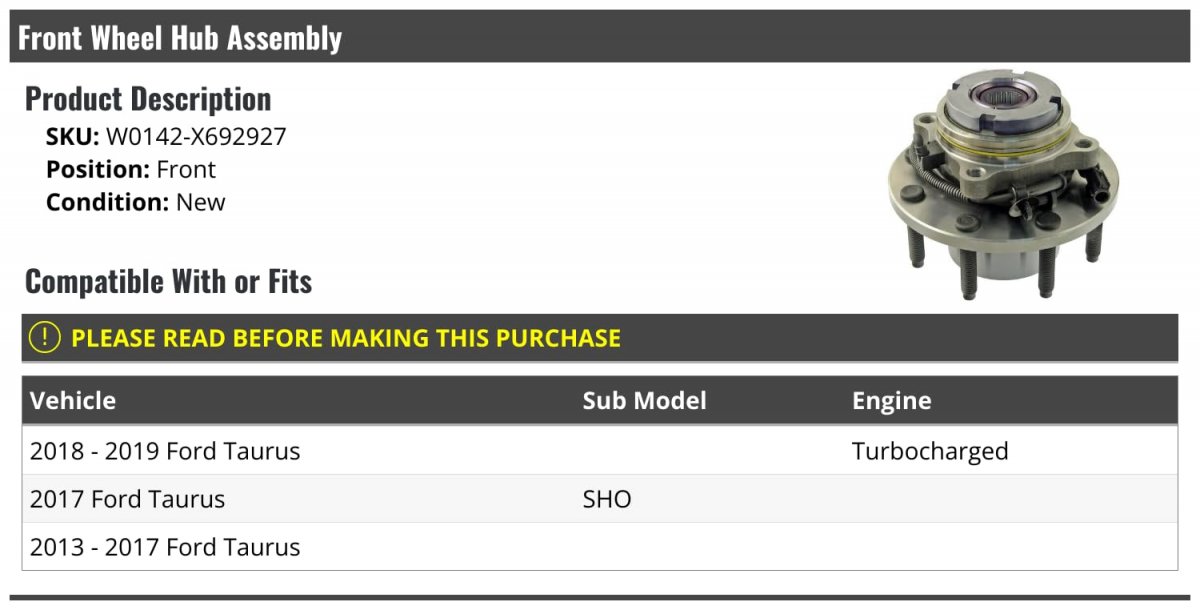Image resolution: width=1200 pixels, height=610 pixels.
Task: Click the Position label text
Action: tap(97, 170)
